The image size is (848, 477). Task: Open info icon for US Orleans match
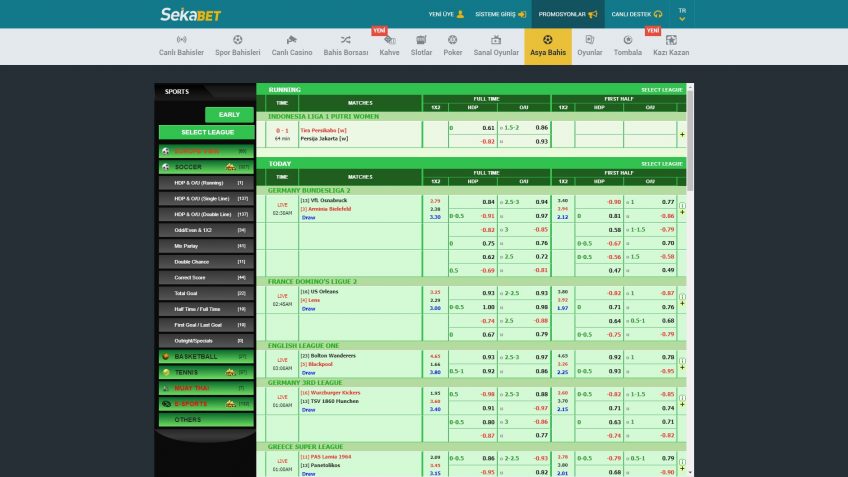[682, 297]
